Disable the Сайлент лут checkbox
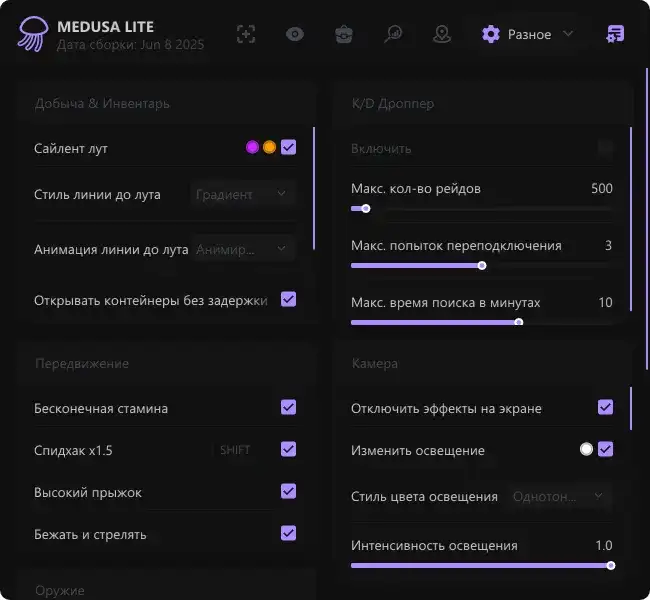The height and width of the screenshot is (600, 650). 288,147
